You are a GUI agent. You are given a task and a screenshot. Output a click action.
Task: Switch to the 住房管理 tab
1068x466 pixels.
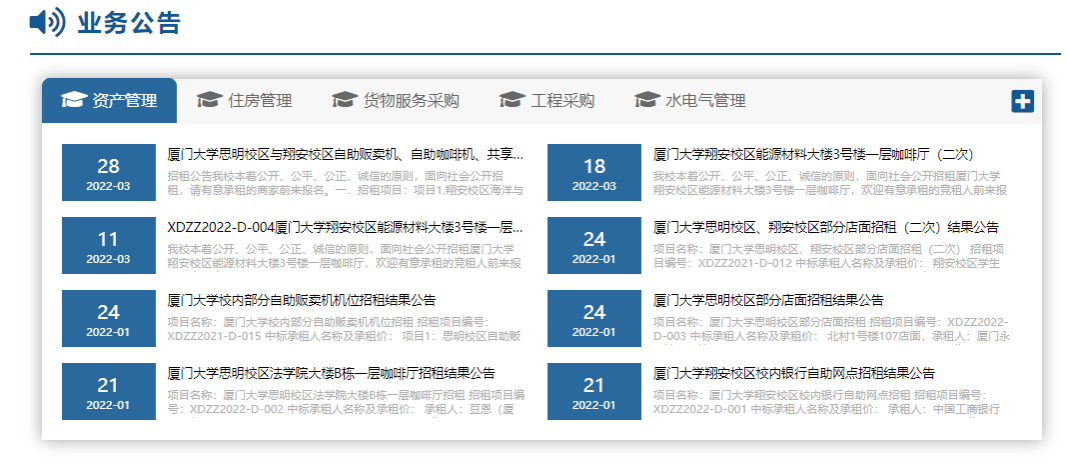pyautogui.click(x=260, y=101)
